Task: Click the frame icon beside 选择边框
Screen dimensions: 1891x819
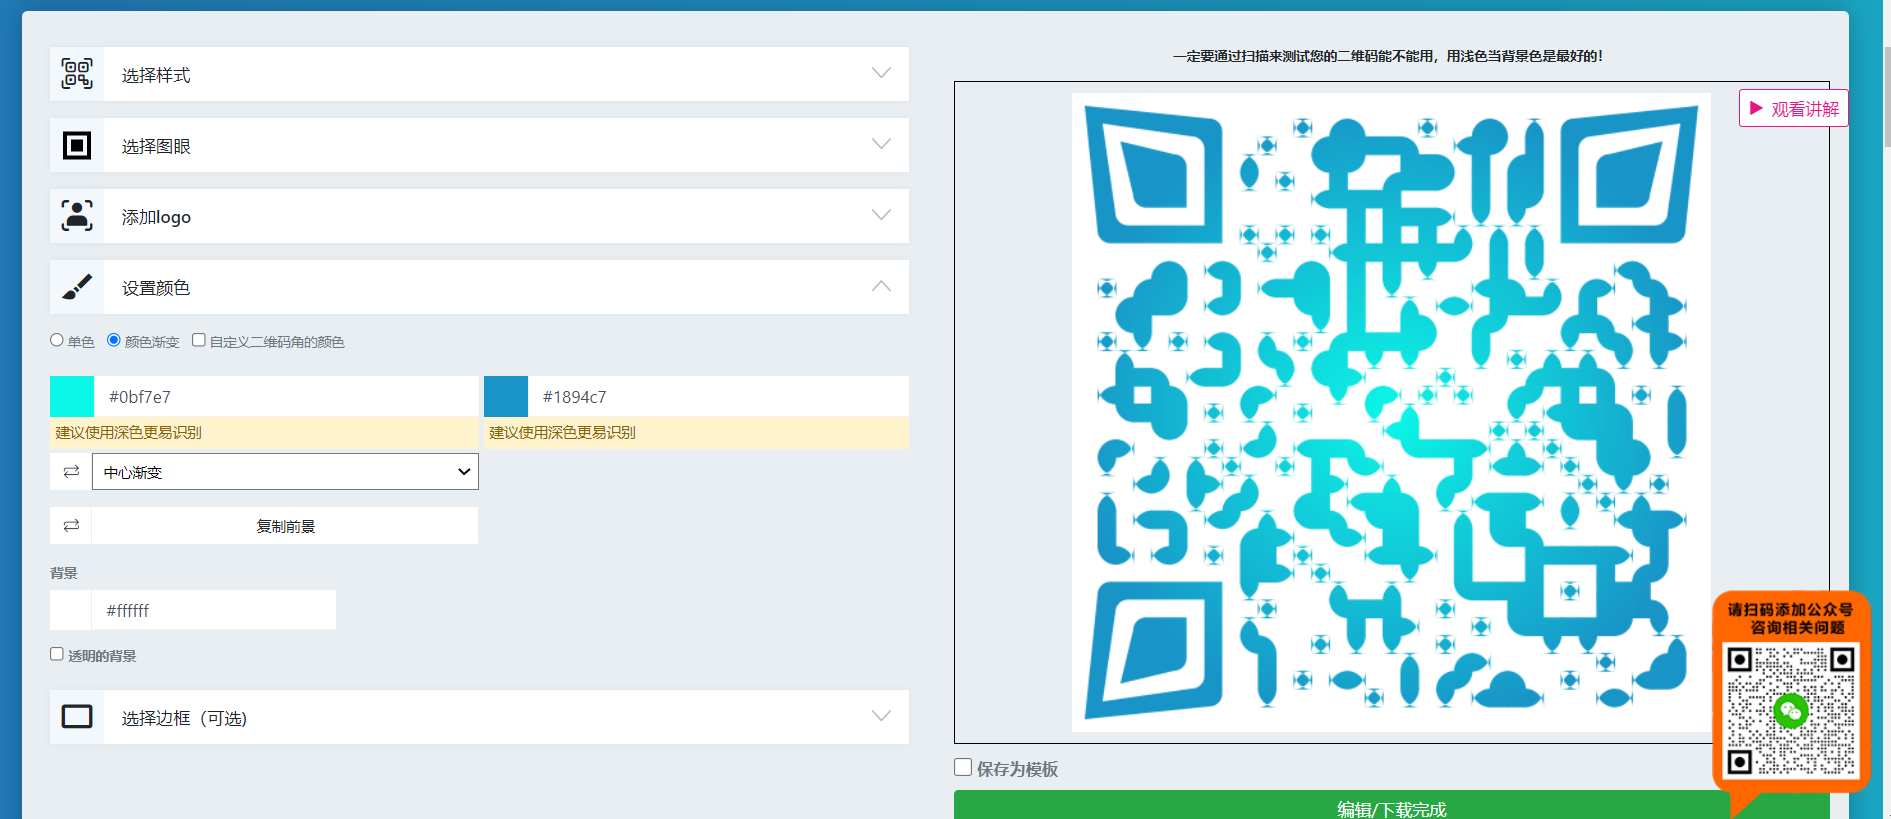Action: click(77, 717)
